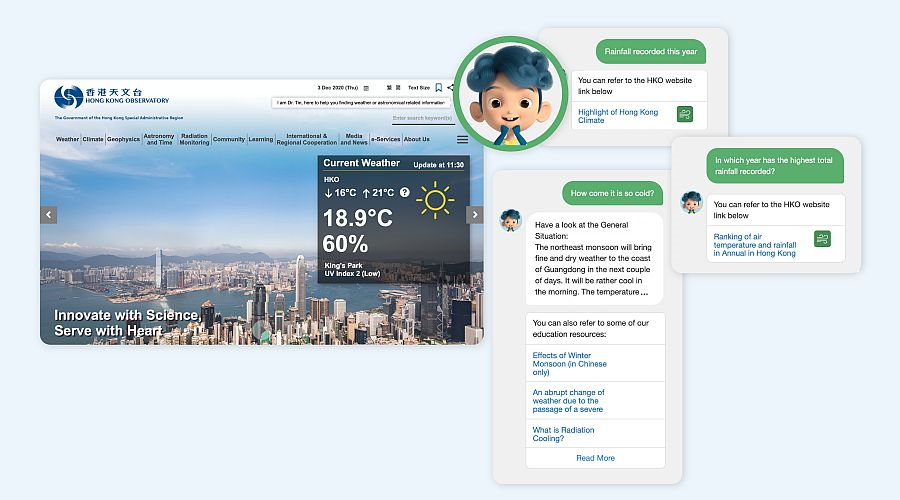Click the search keyword input field
Image resolution: width=900 pixels, height=500 pixels.
coord(422,118)
